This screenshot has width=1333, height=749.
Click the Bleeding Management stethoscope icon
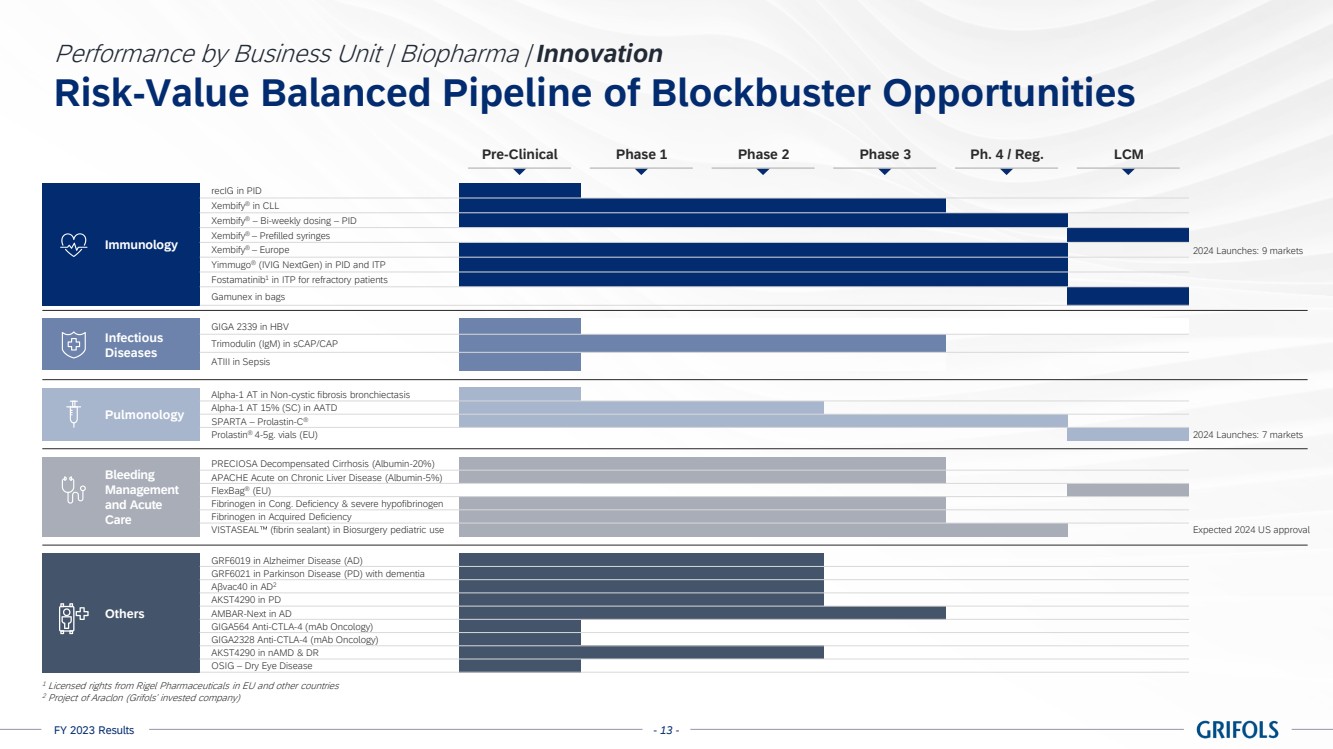pyautogui.click(x=73, y=490)
